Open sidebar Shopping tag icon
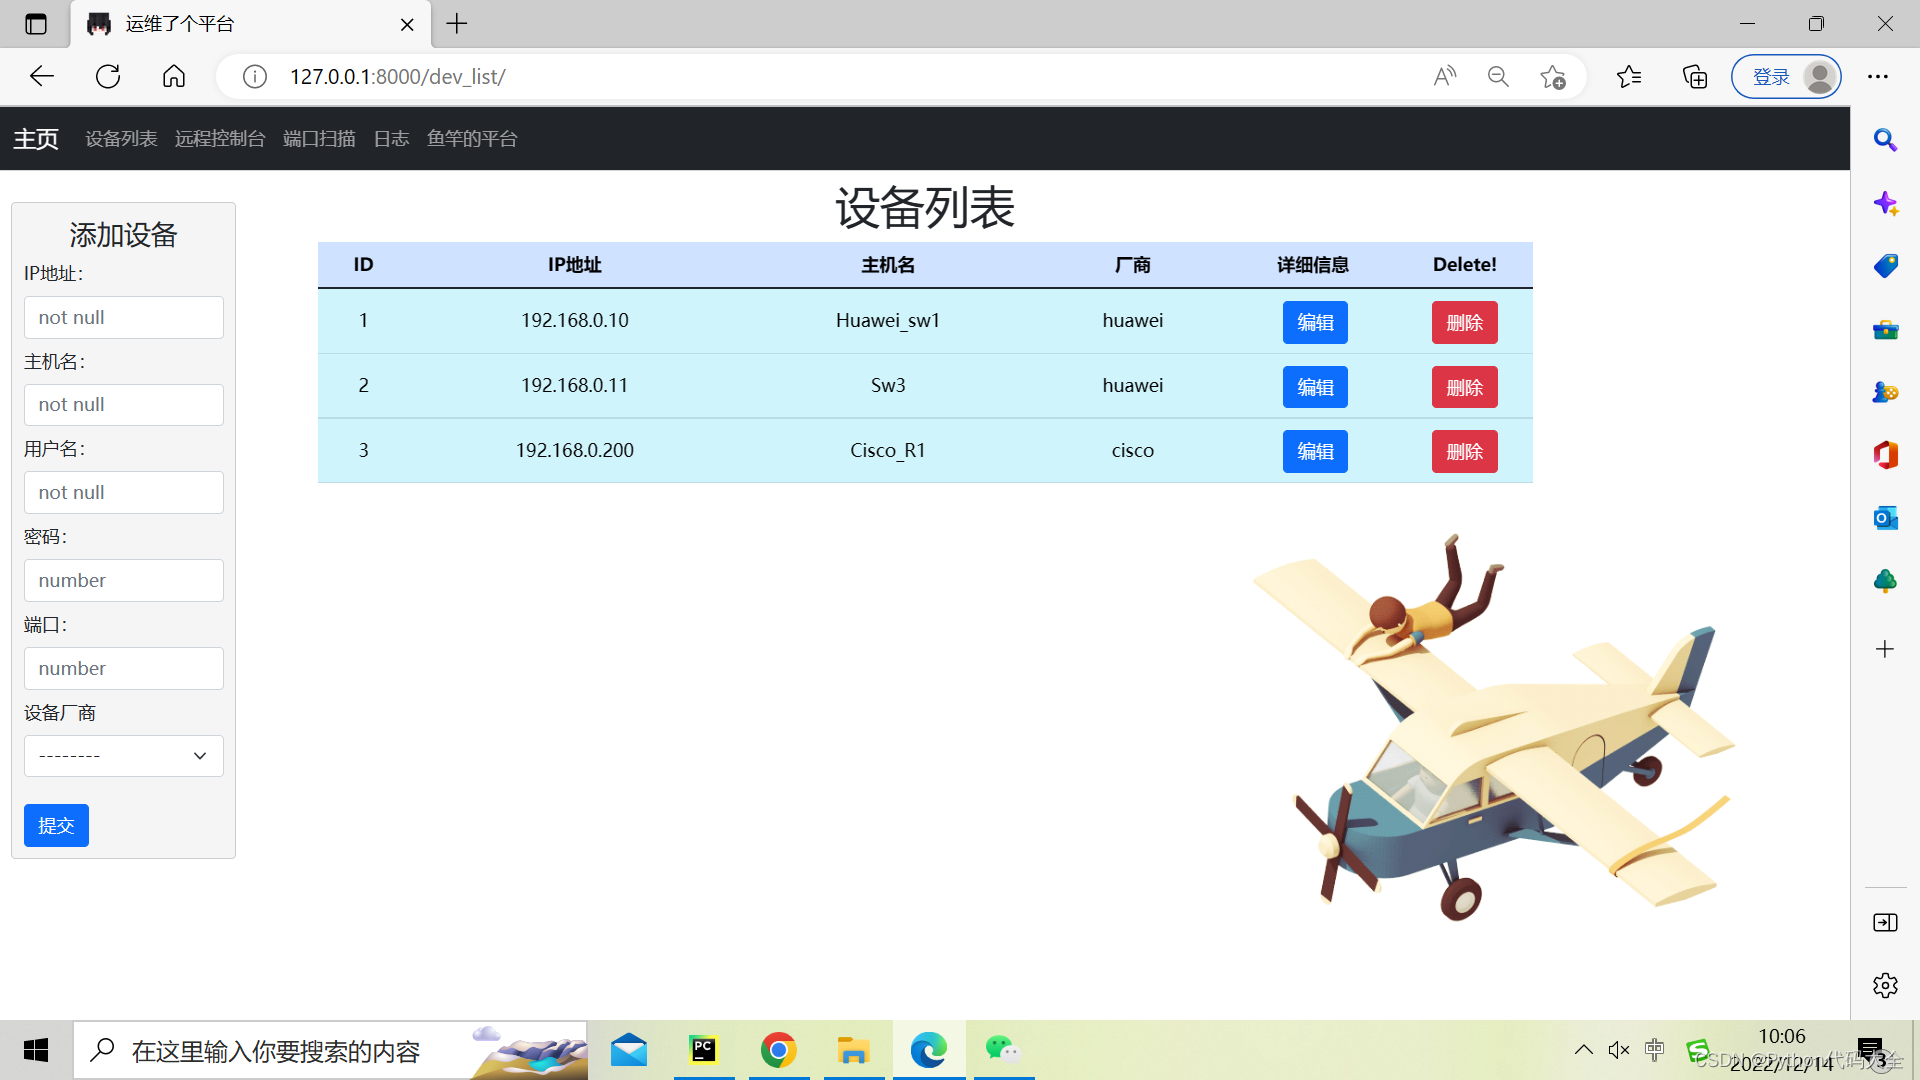This screenshot has width=1920, height=1080. [x=1885, y=266]
